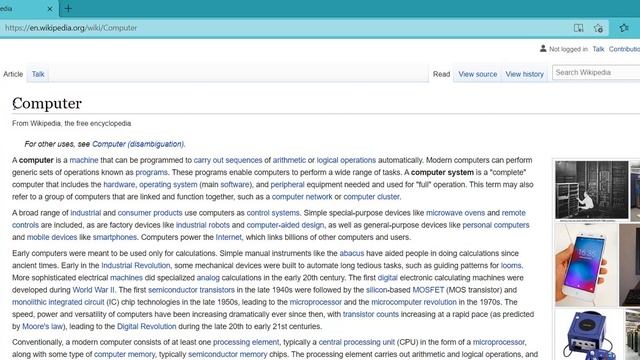Click the address bar URL

coord(71,28)
